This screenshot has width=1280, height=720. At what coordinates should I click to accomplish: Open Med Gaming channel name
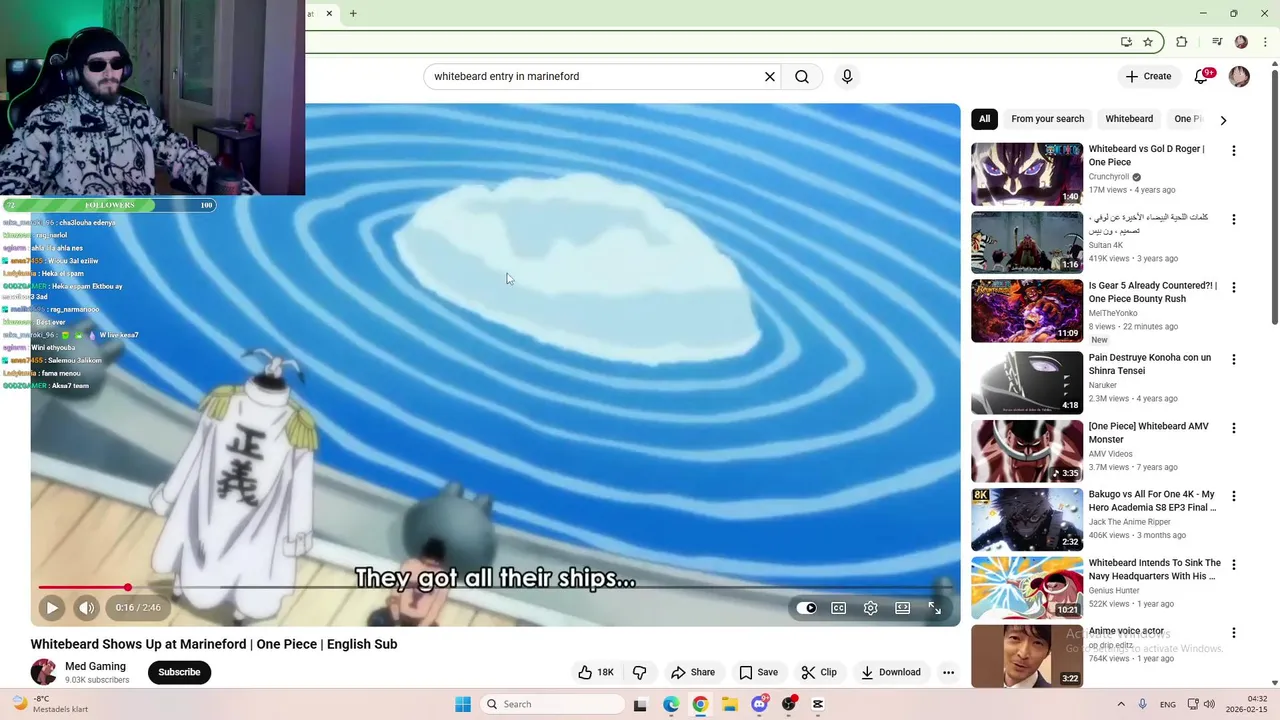click(95, 666)
